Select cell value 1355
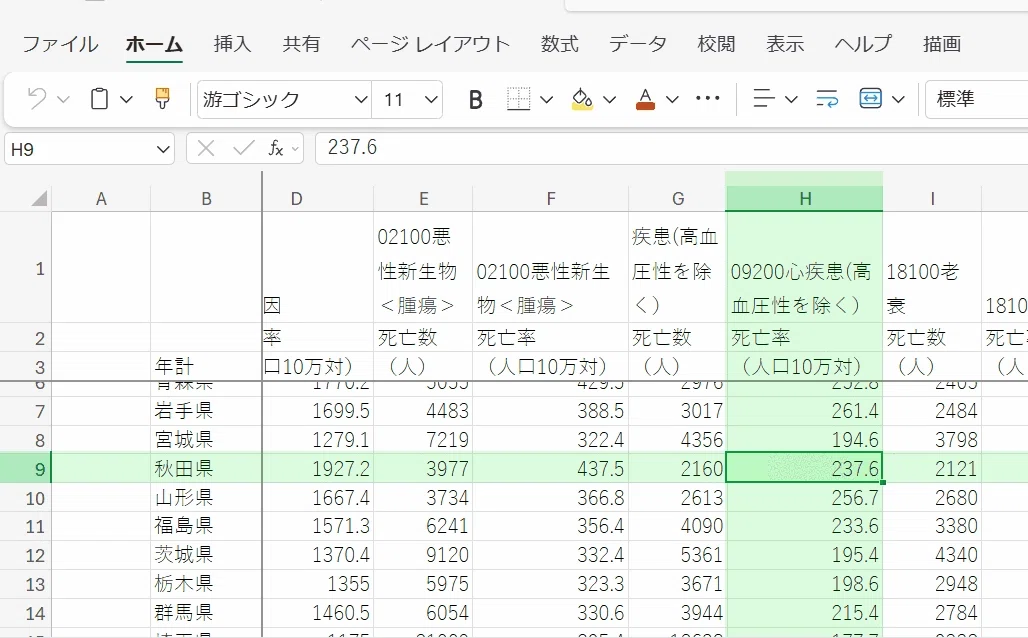This screenshot has height=638, width=1028. [x=318, y=584]
